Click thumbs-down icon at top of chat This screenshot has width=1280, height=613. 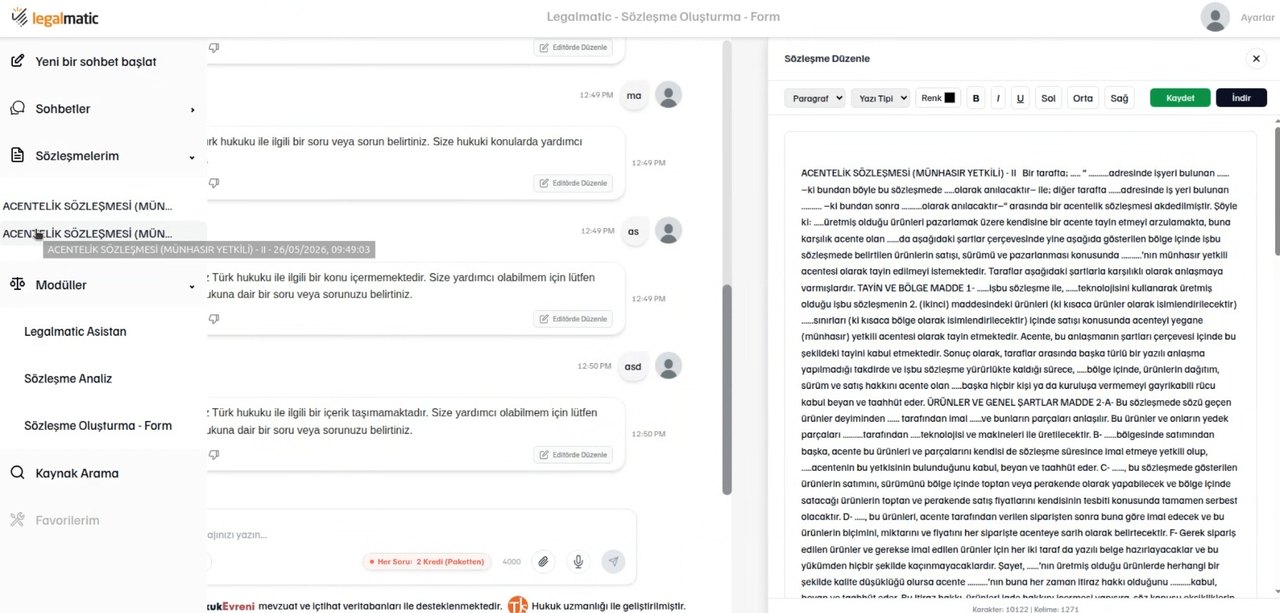[214, 47]
